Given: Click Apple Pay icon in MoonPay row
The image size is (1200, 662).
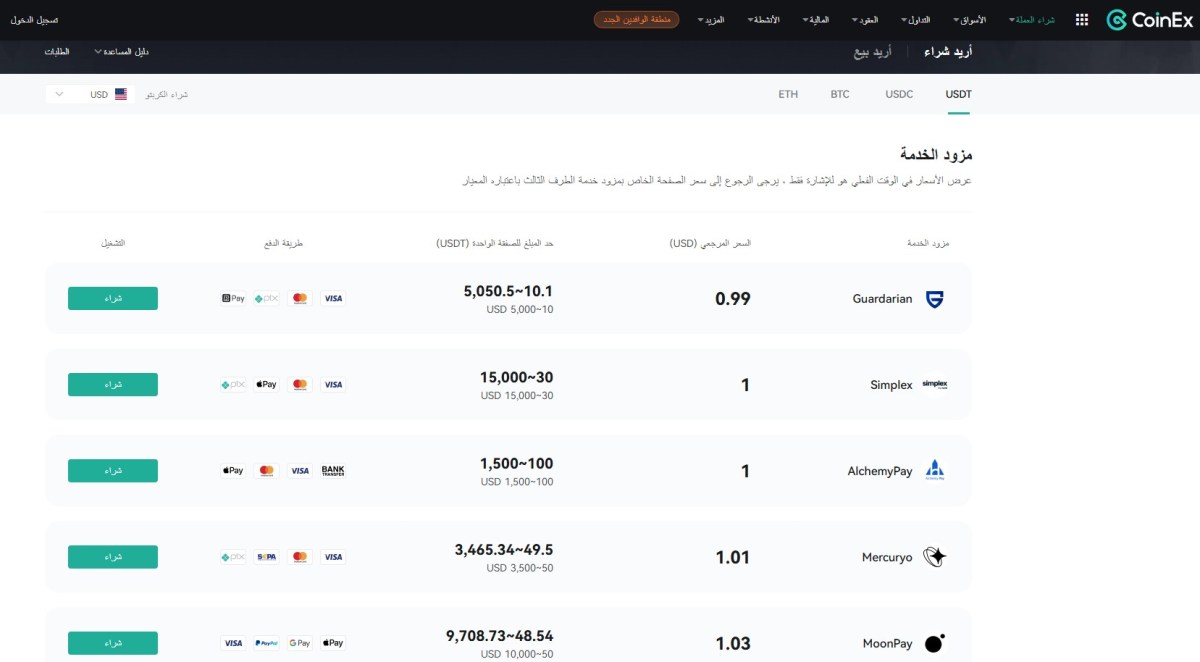Looking at the screenshot, I should click(x=333, y=643).
